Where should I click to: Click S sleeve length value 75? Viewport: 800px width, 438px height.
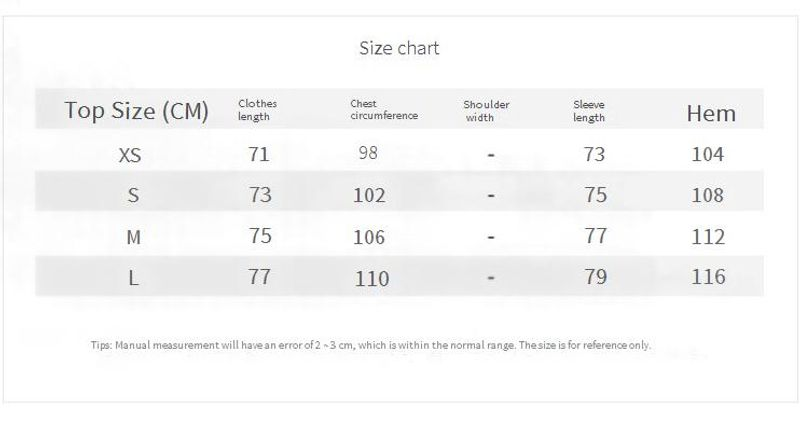(x=595, y=195)
